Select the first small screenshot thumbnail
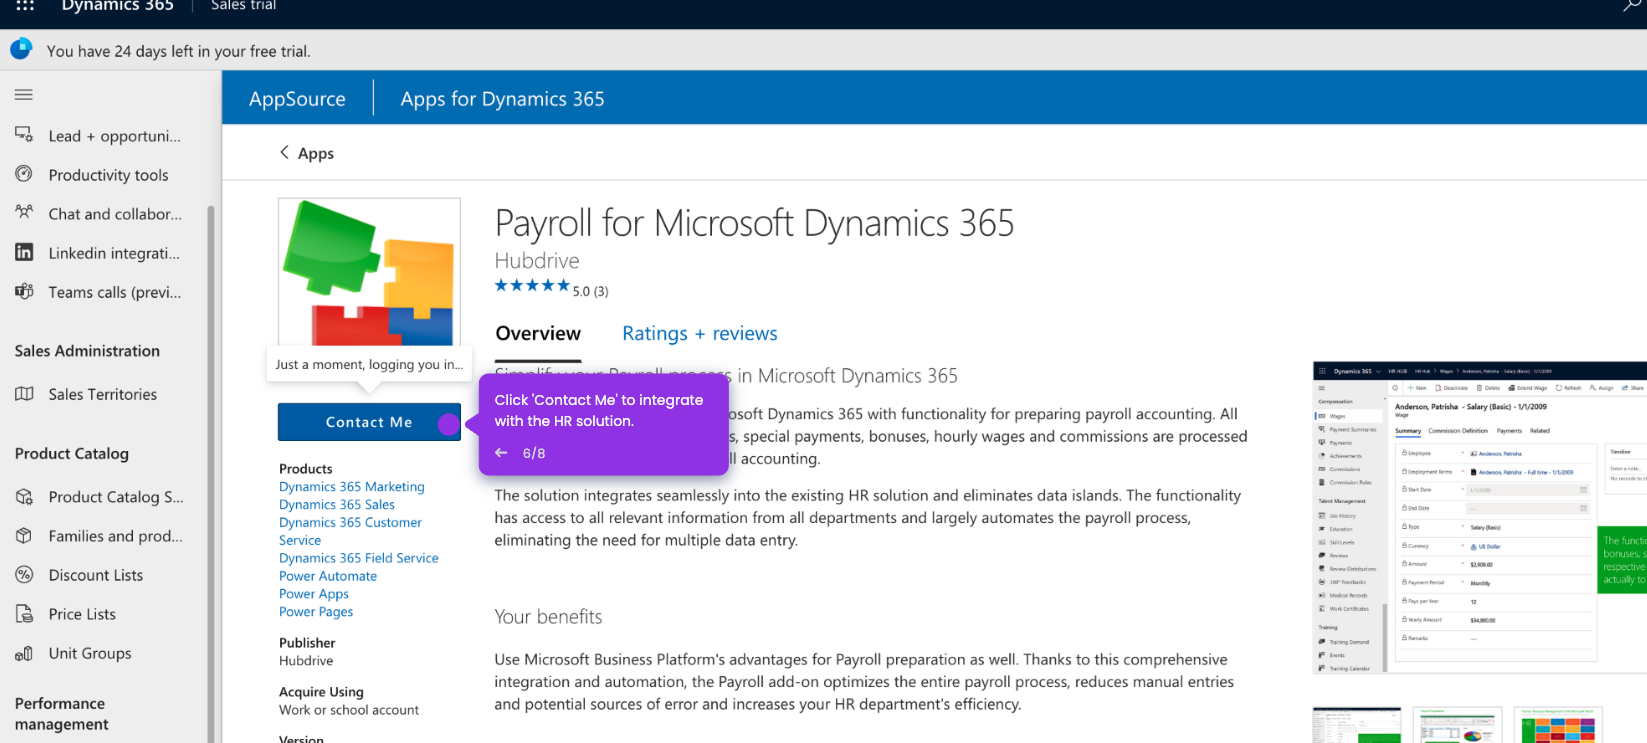Image resolution: width=1647 pixels, height=743 pixels. click(x=1357, y=725)
